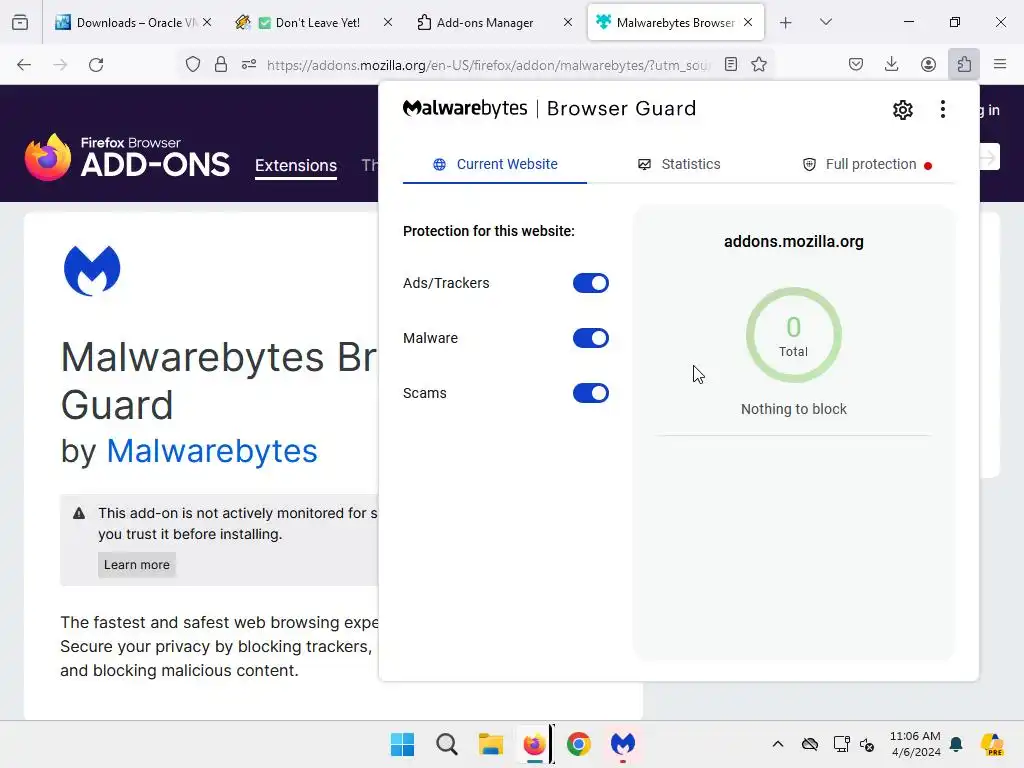Open notification bell in system tray
Viewport: 1024px width, 768px height.
coord(956,744)
